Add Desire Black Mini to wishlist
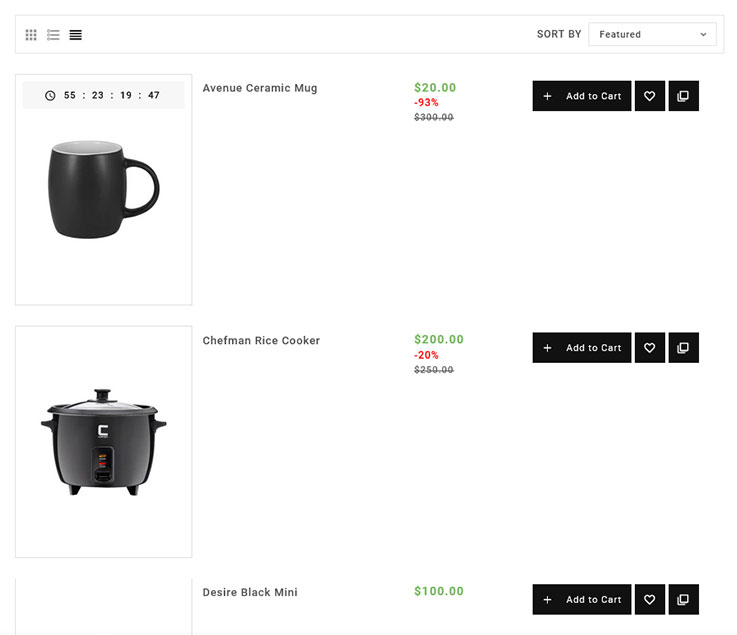The width and height of the screenshot is (737, 635). pos(650,600)
